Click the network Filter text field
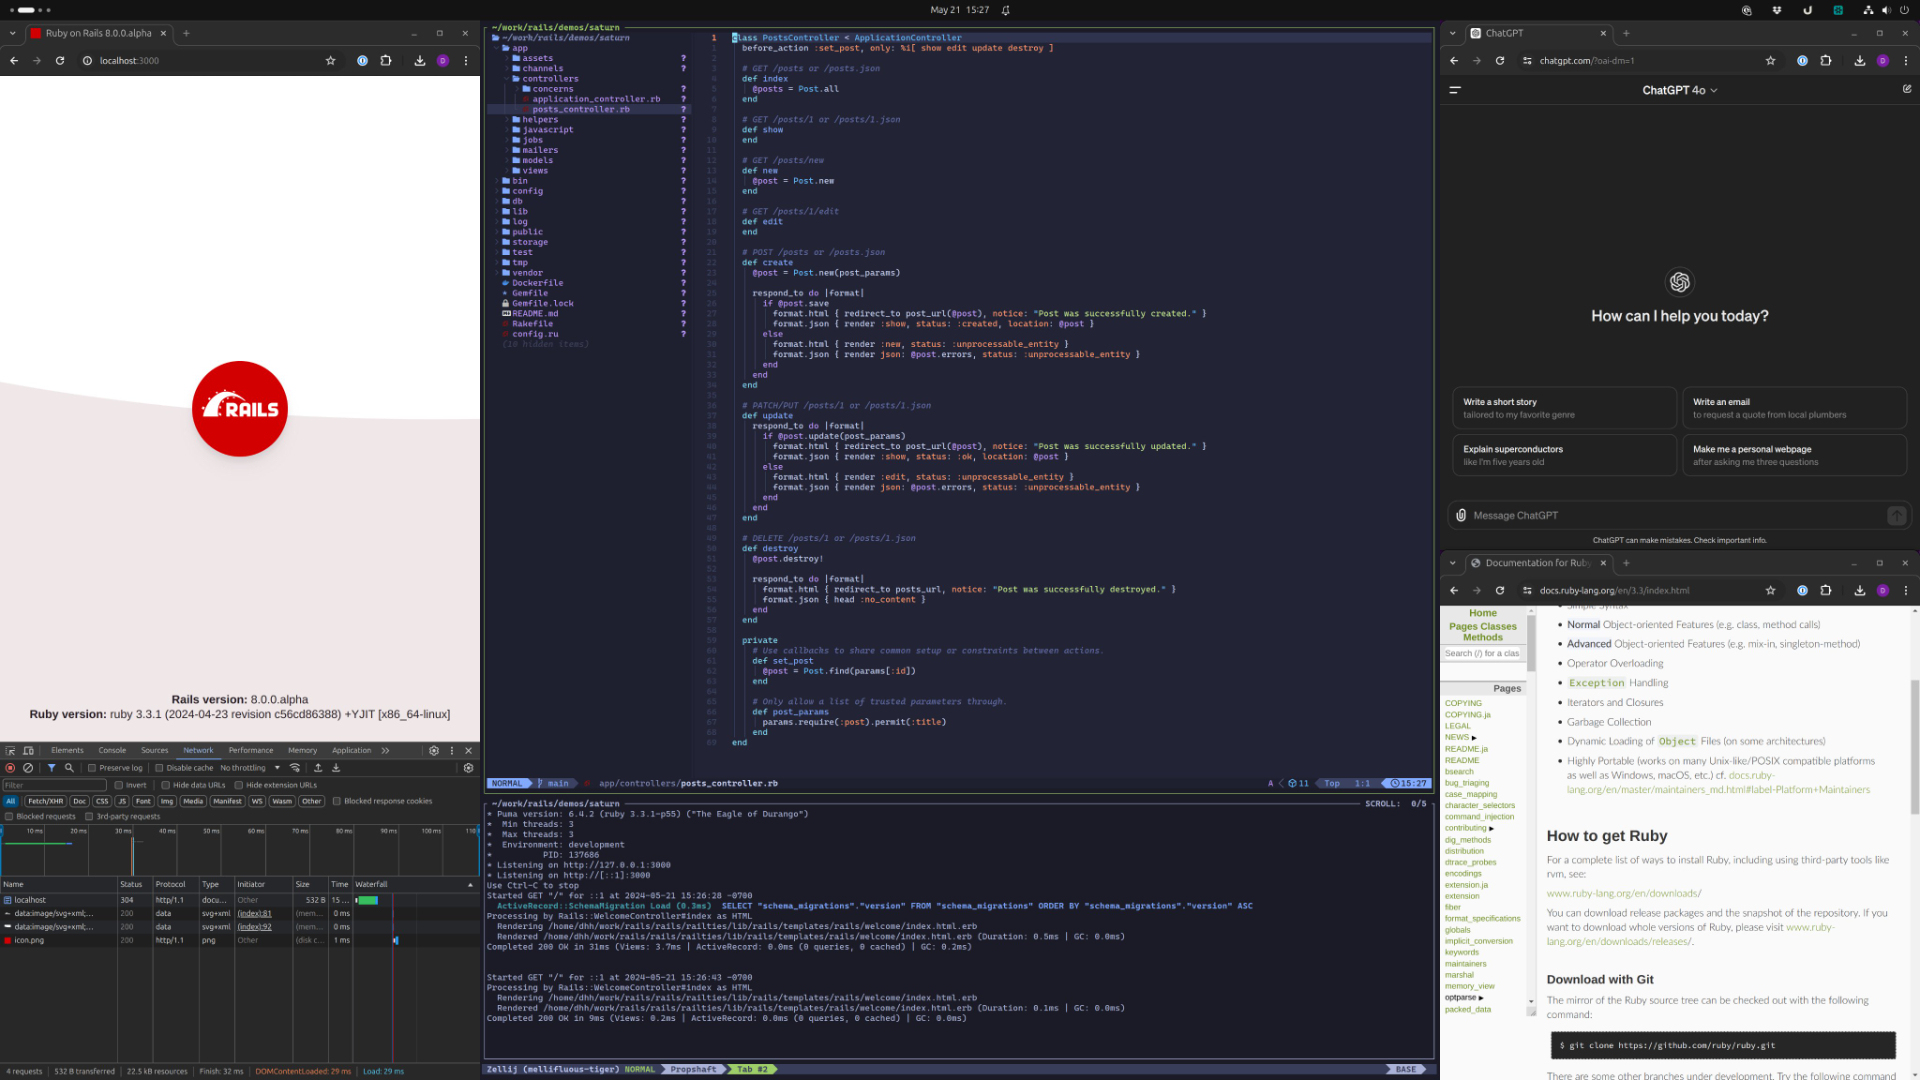Viewport: 1920px width, 1080px height. tap(54, 785)
